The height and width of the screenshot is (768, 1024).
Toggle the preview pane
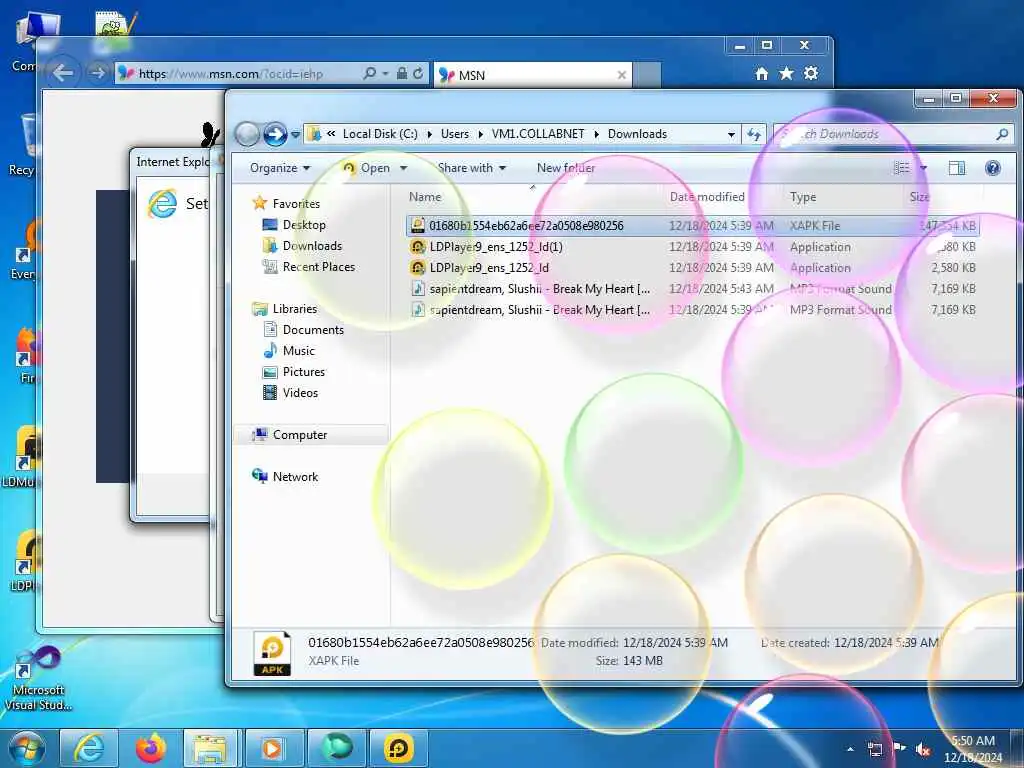click(956, 168)
